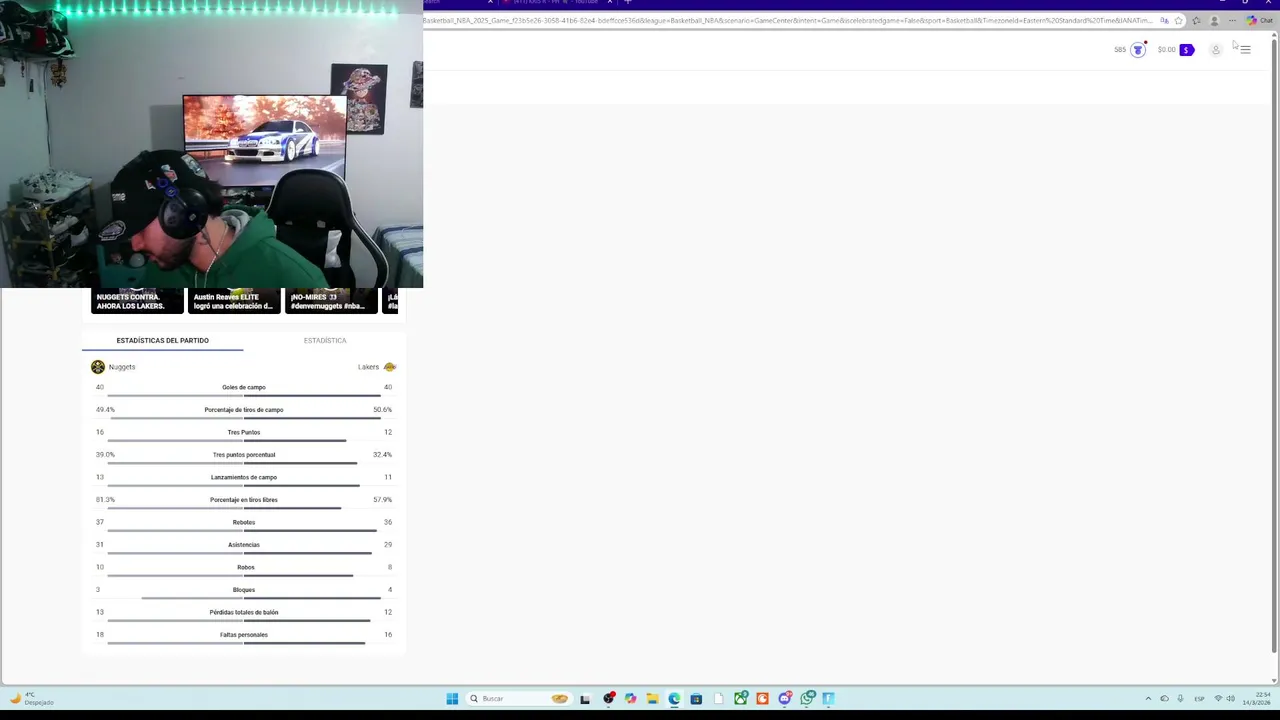Viewport: 1280px width, 720px height.
Task: Click the Nuggets team logo
Action: (x=98, y=367)
